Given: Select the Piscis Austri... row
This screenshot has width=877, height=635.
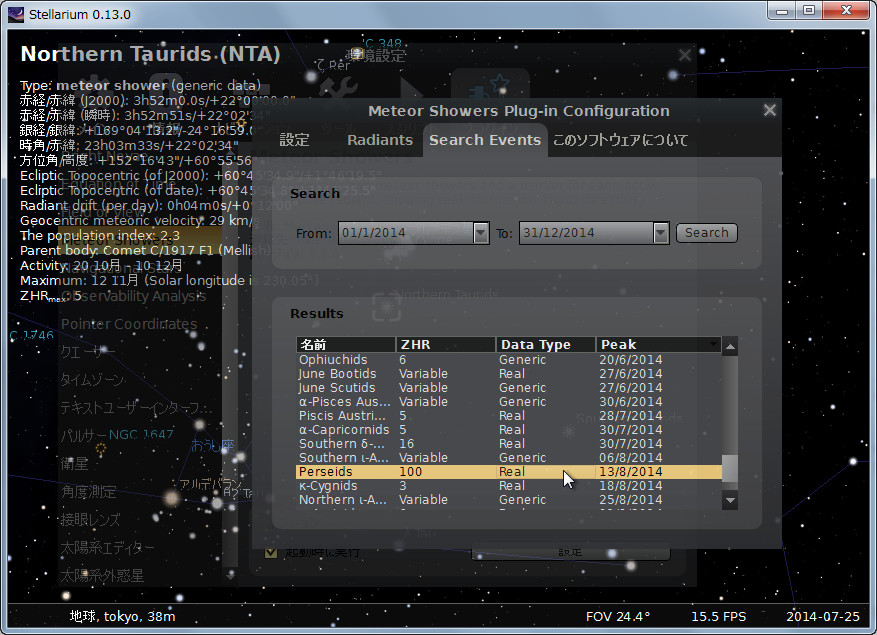Looking at the screenshot, I should pos(508,416).
